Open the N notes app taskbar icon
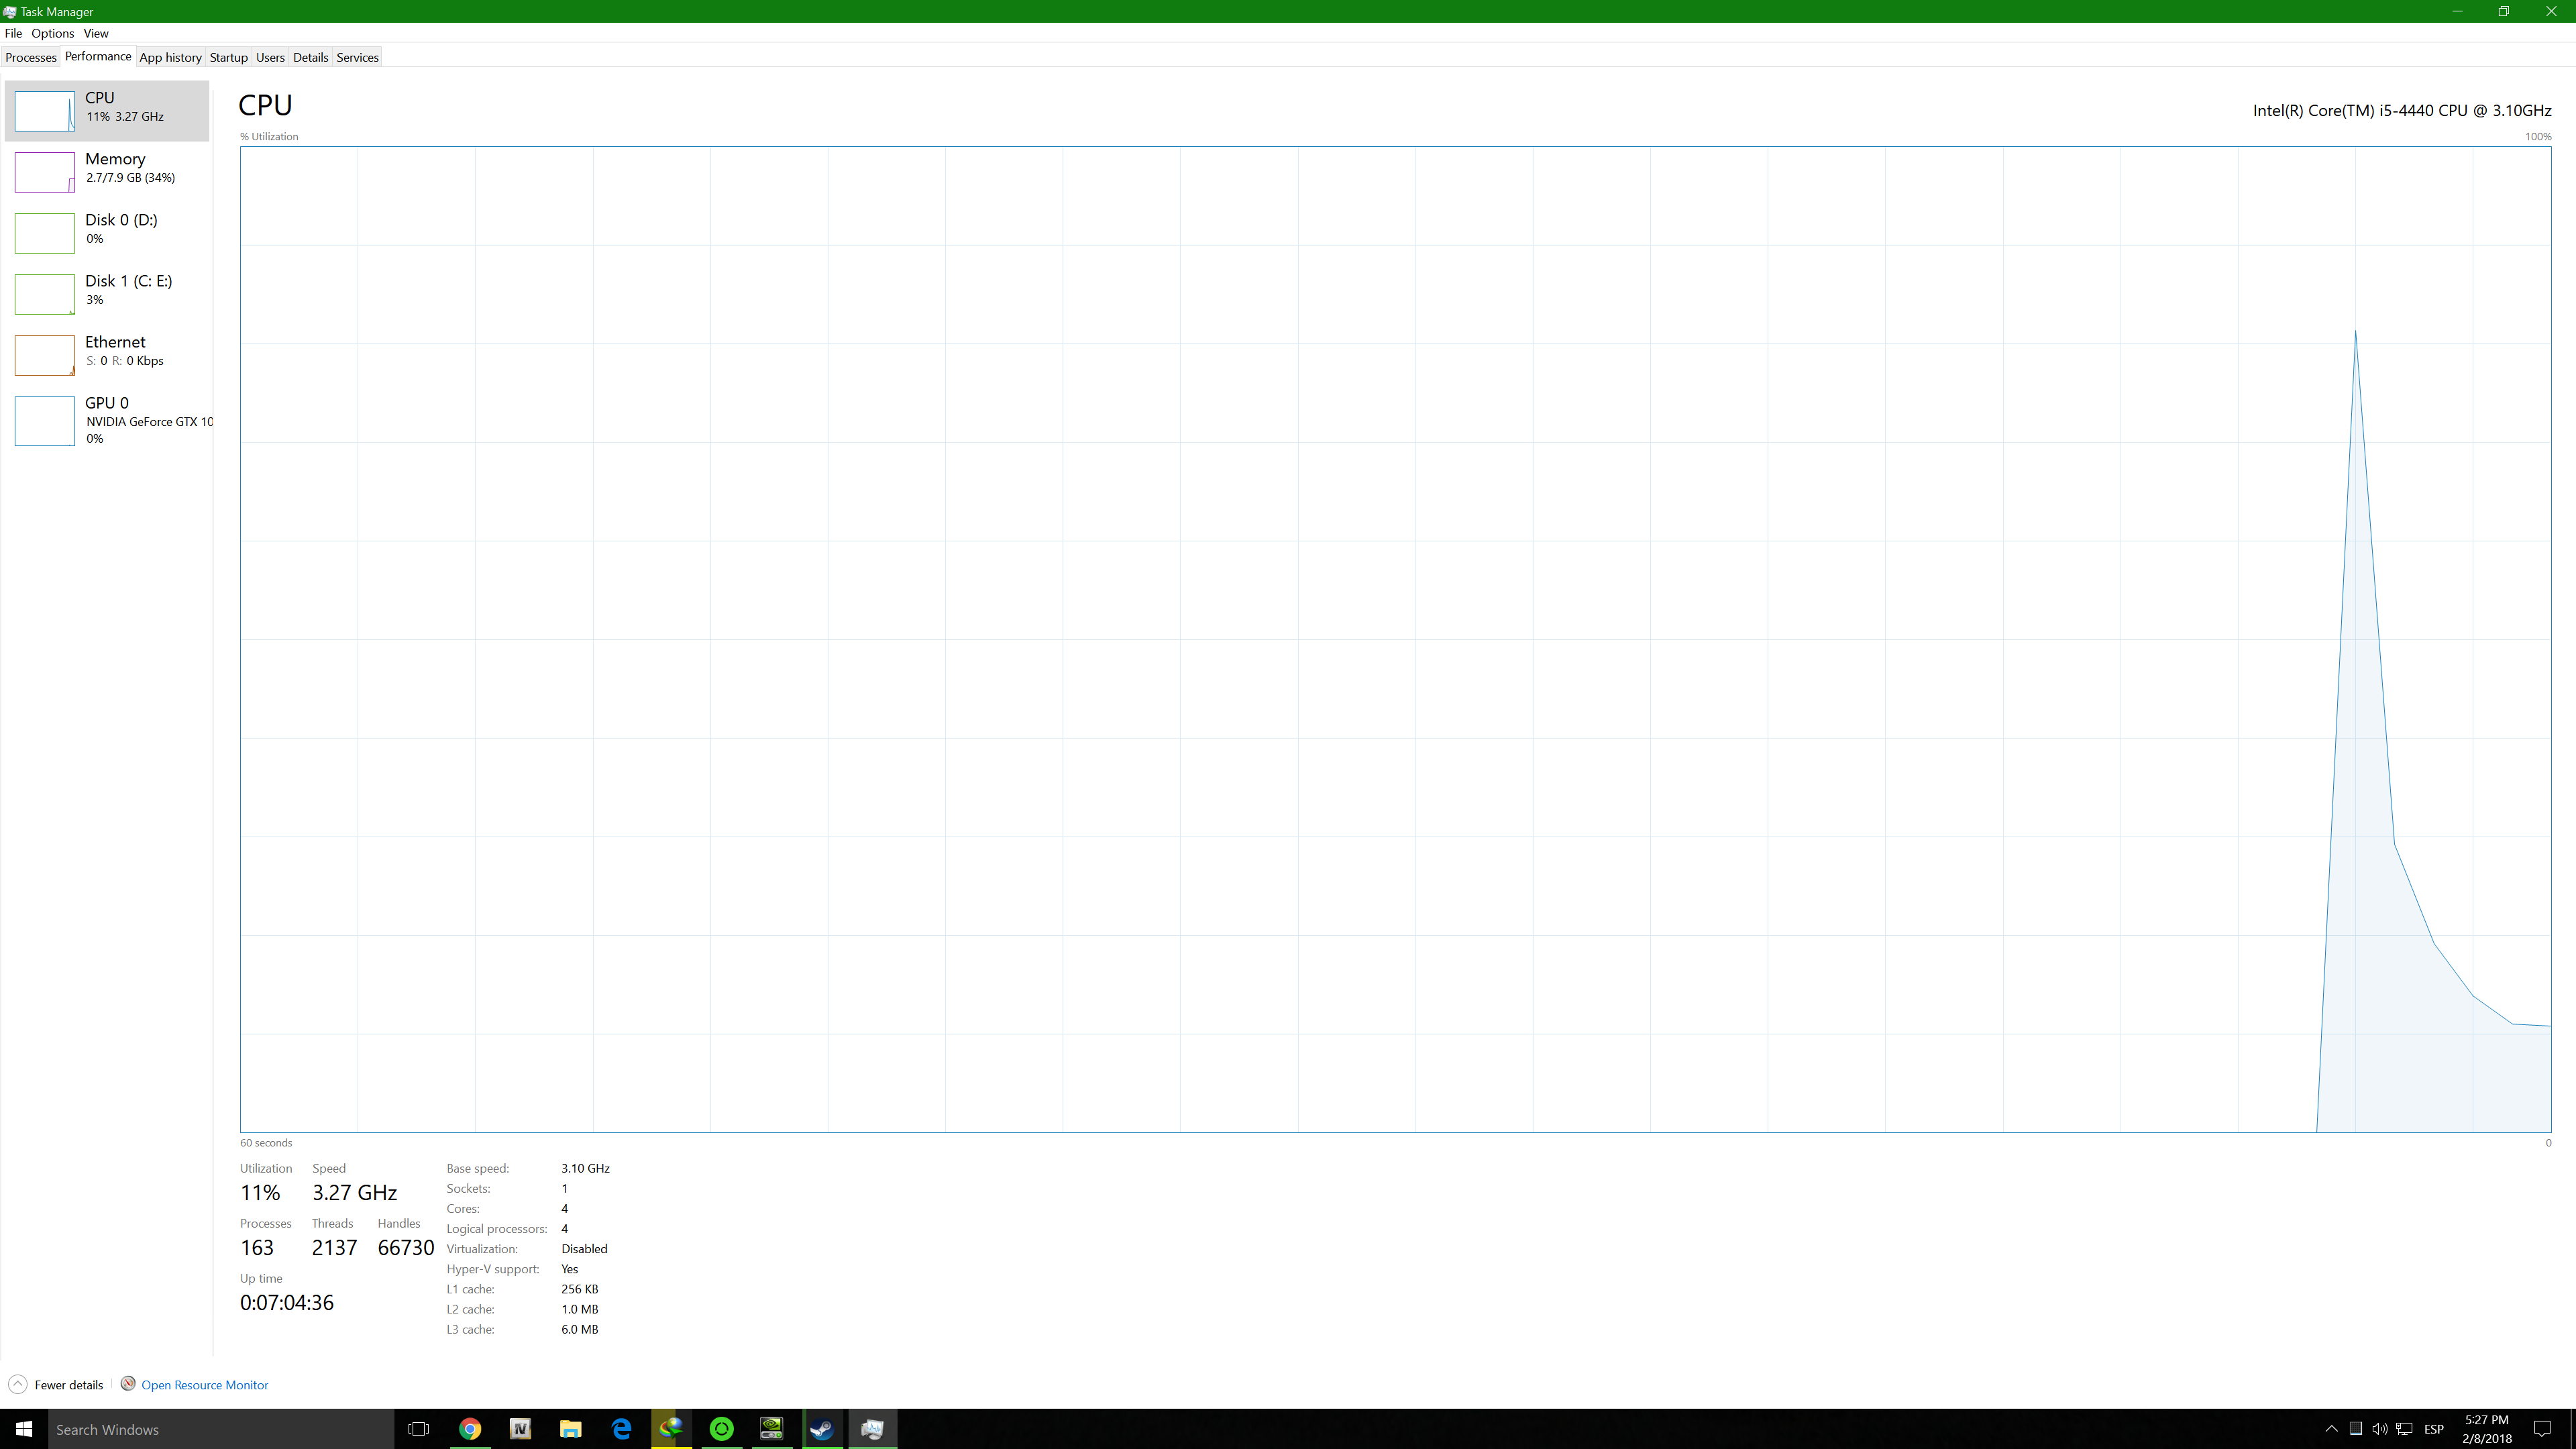Viewport: 2576px width, 1449px height. [x=520, y=1429]
